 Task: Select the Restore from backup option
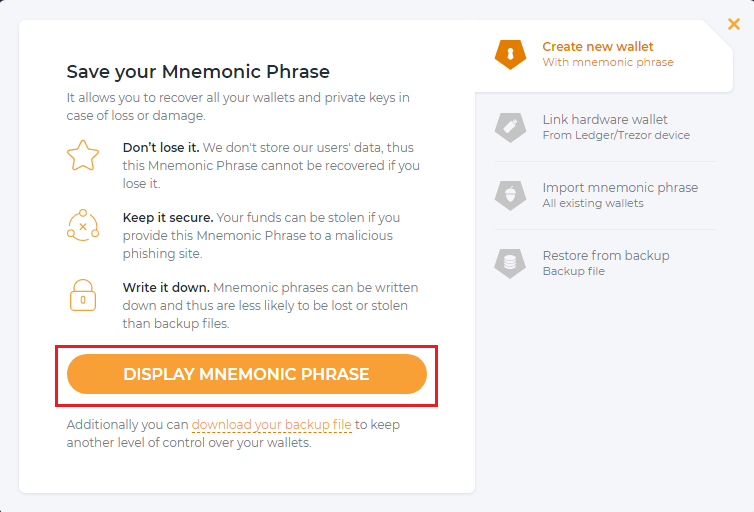(x=606, y=256)
